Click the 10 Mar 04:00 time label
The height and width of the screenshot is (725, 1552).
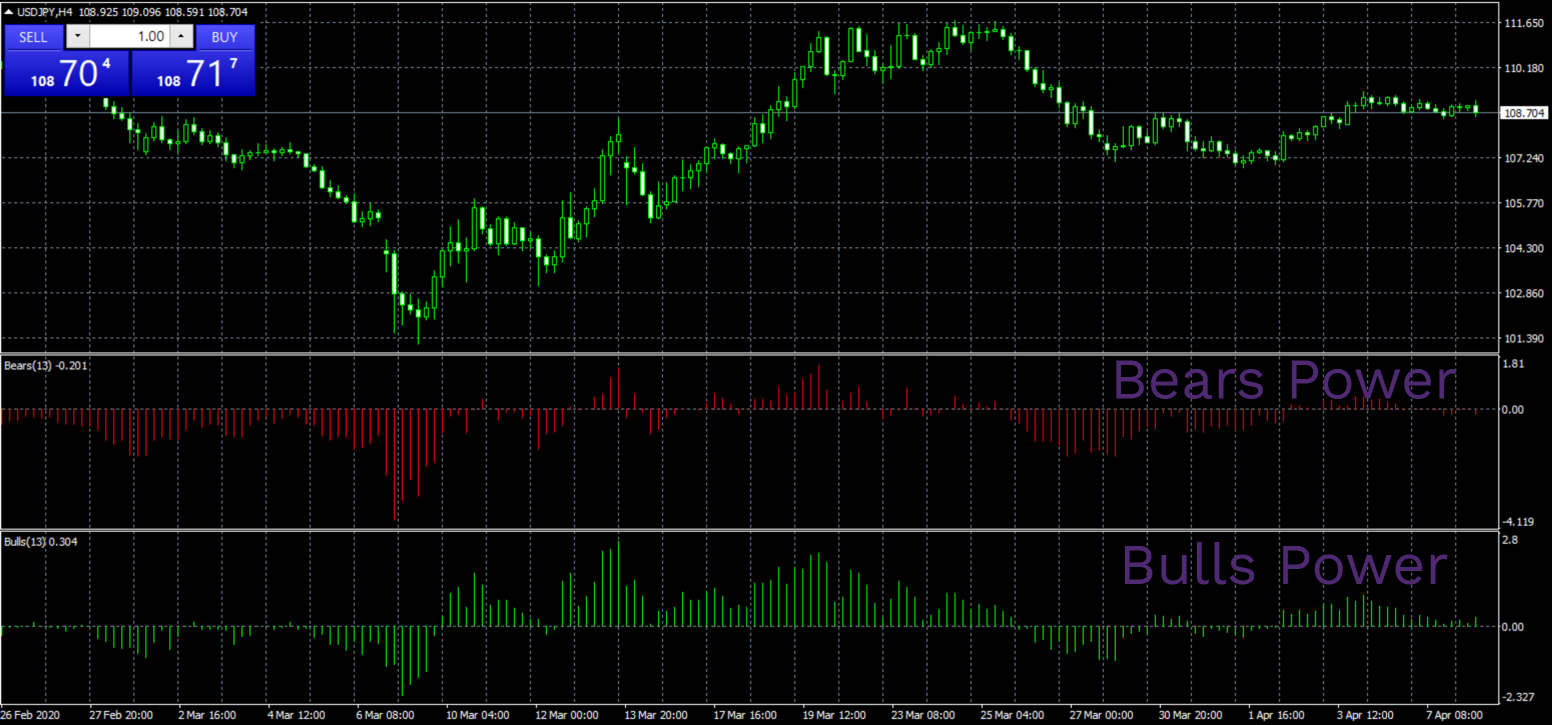477,716
